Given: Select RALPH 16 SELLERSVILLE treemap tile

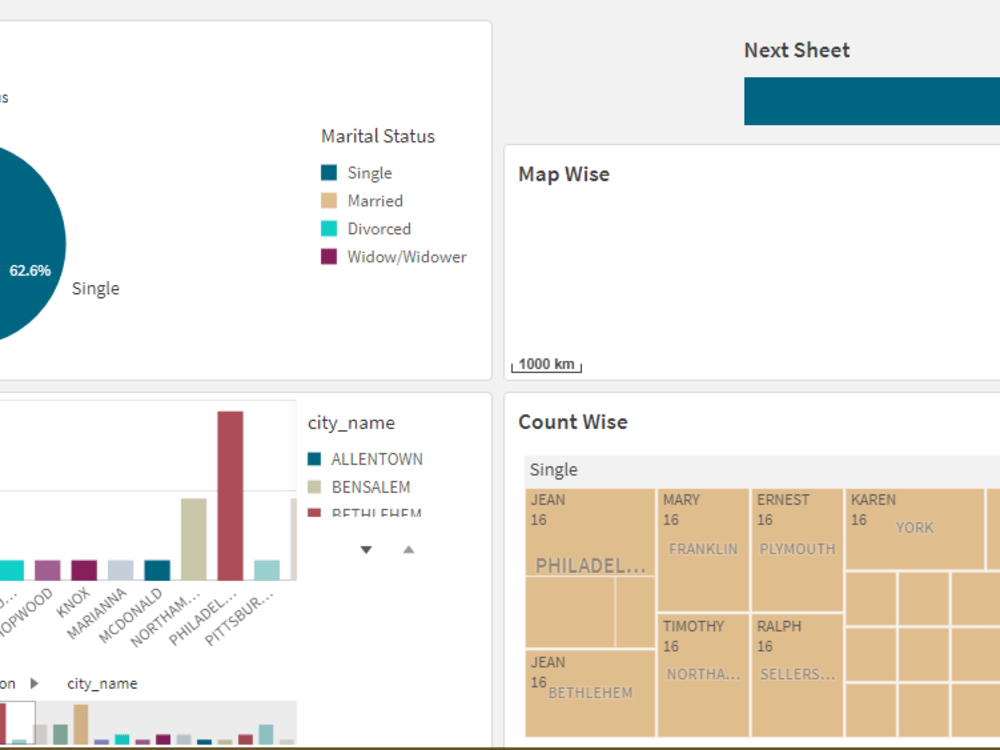Looking at the screenshot, I should [797, 675].
